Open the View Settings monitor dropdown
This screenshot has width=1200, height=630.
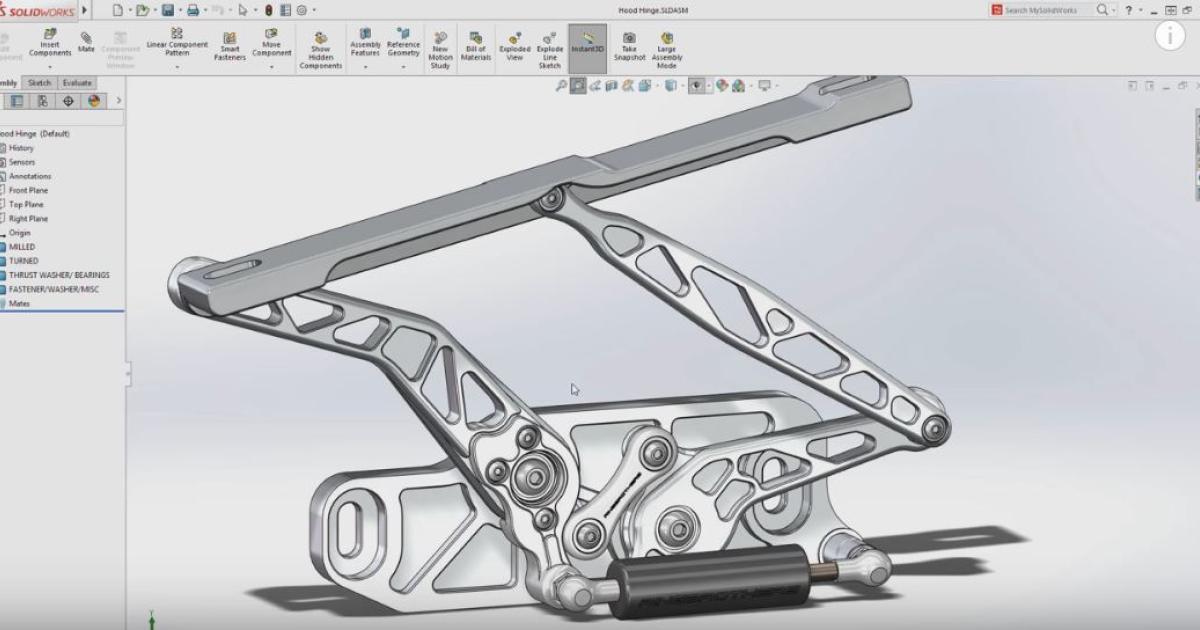766,86
